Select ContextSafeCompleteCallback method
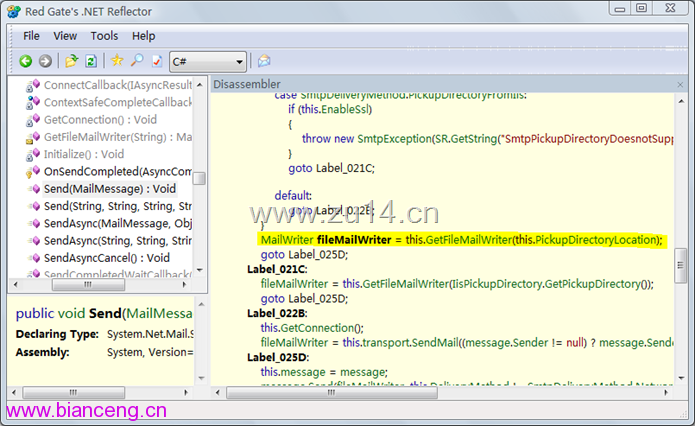695x426 pixels. 118,102
